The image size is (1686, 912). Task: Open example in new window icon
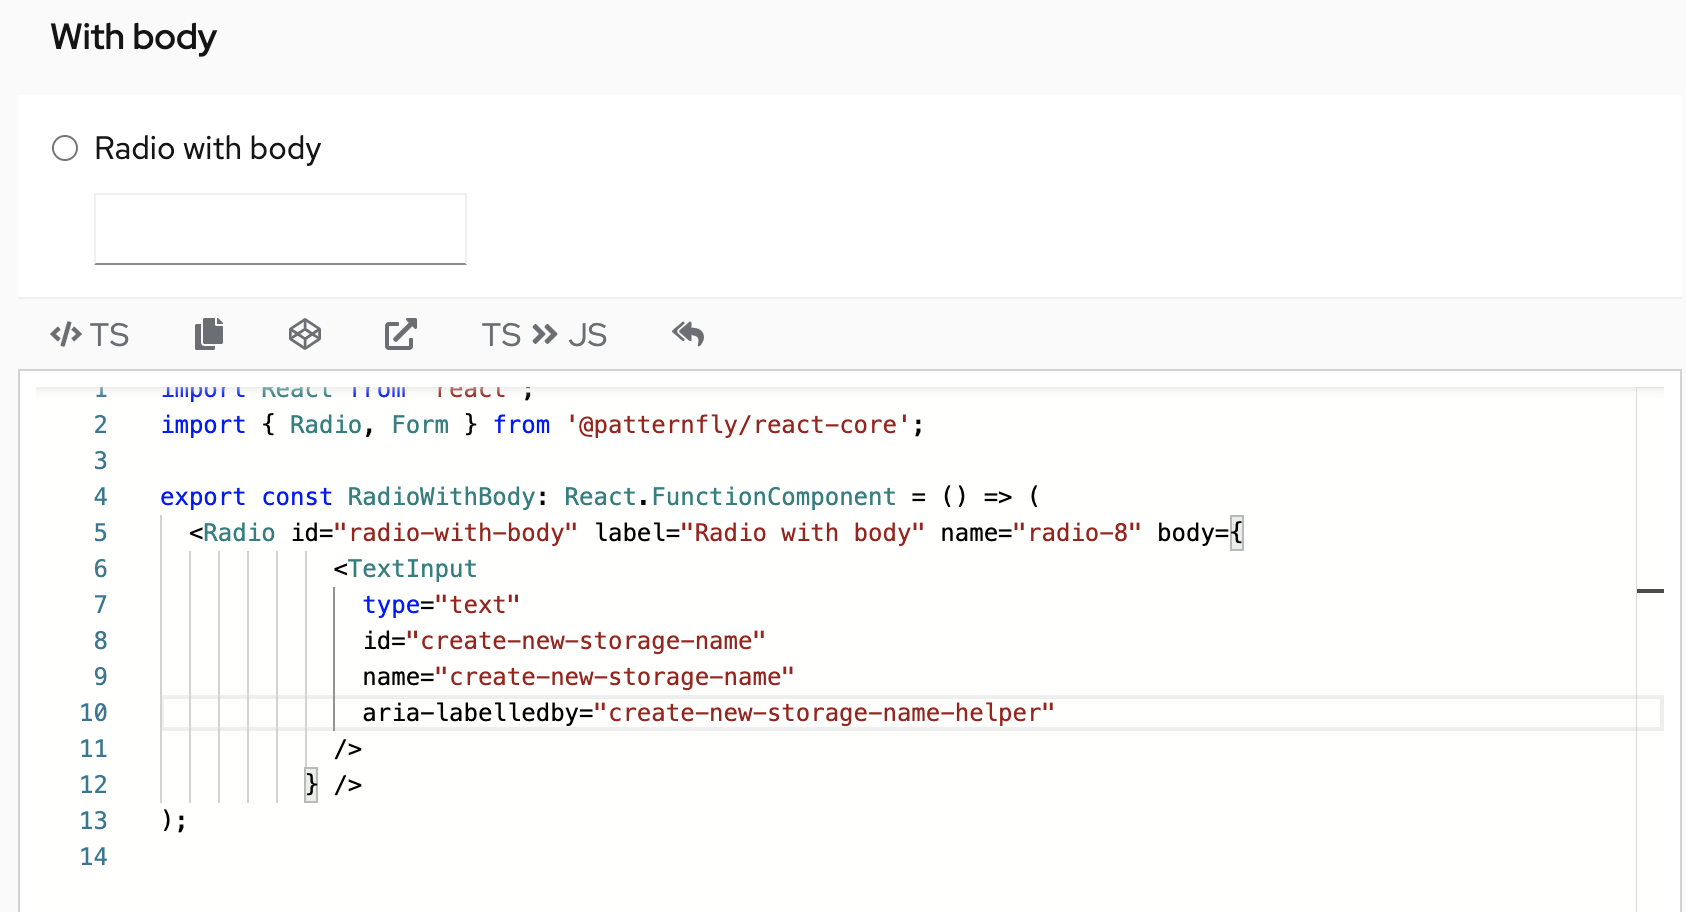tap(400, 334)
